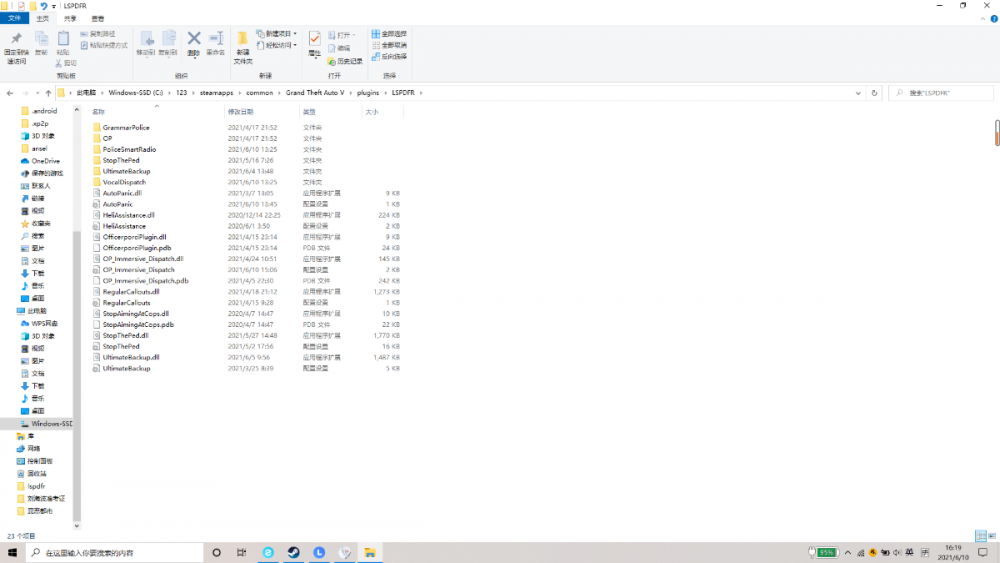Collapse the ribbon with the chevron

point(983,19)
